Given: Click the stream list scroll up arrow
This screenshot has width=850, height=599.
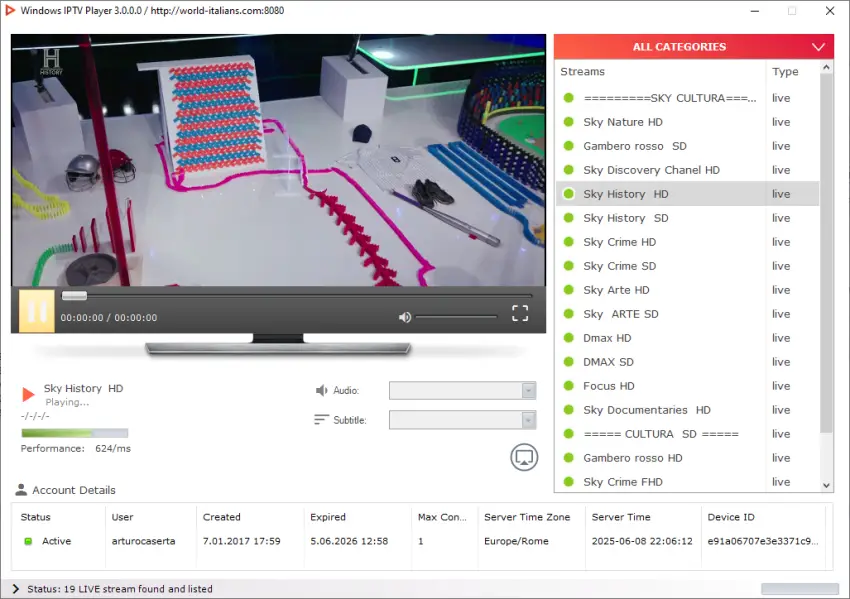Looking at the screenshot, I should coord(826,68).
